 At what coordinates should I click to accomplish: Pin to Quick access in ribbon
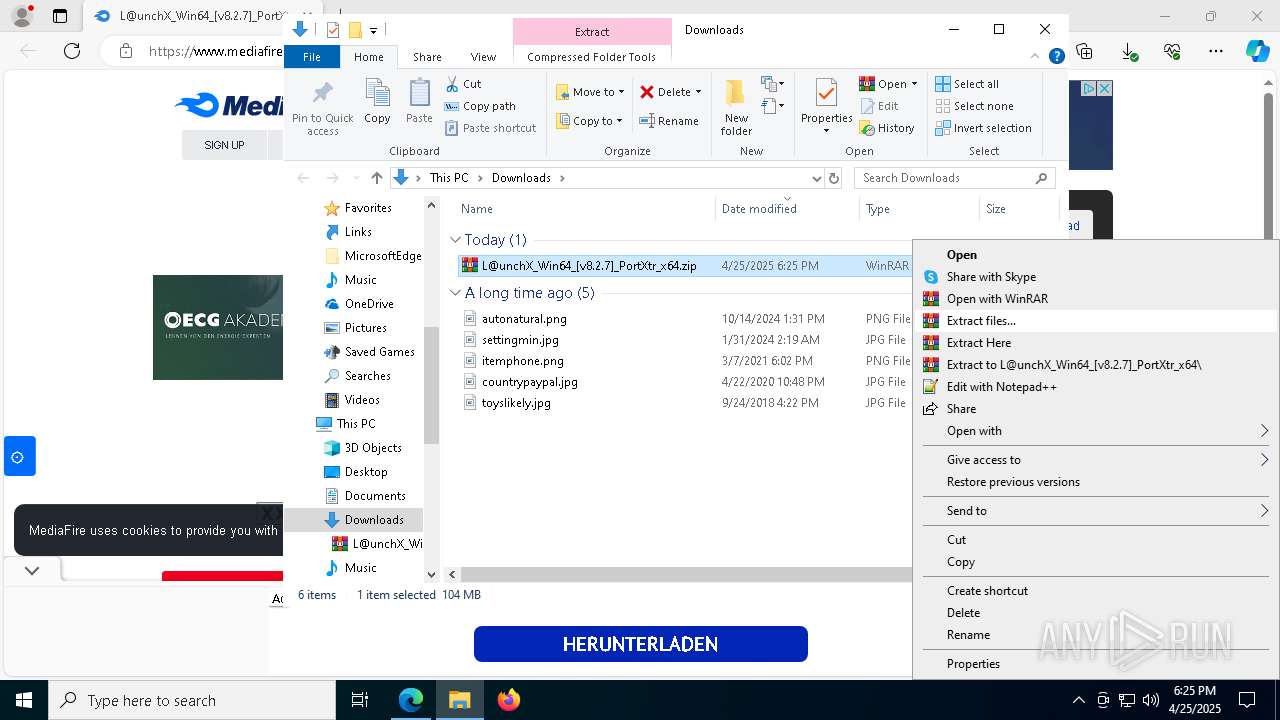(x=322, y=108)
